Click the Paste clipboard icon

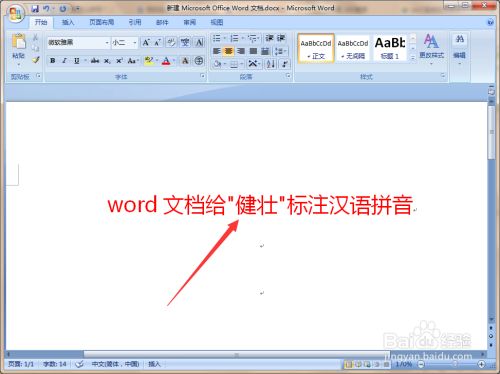click(19, 42)
